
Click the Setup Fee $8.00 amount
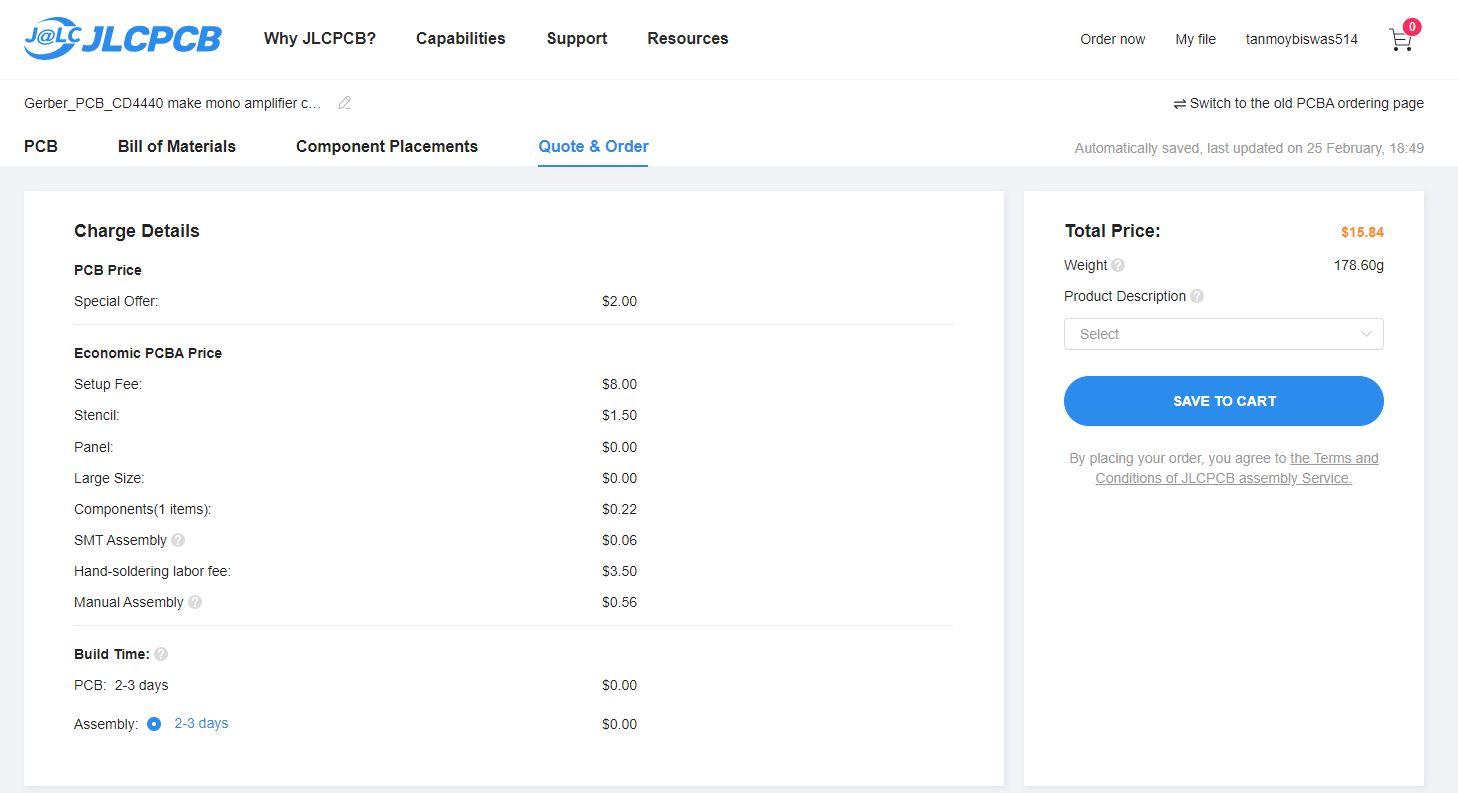619,384
